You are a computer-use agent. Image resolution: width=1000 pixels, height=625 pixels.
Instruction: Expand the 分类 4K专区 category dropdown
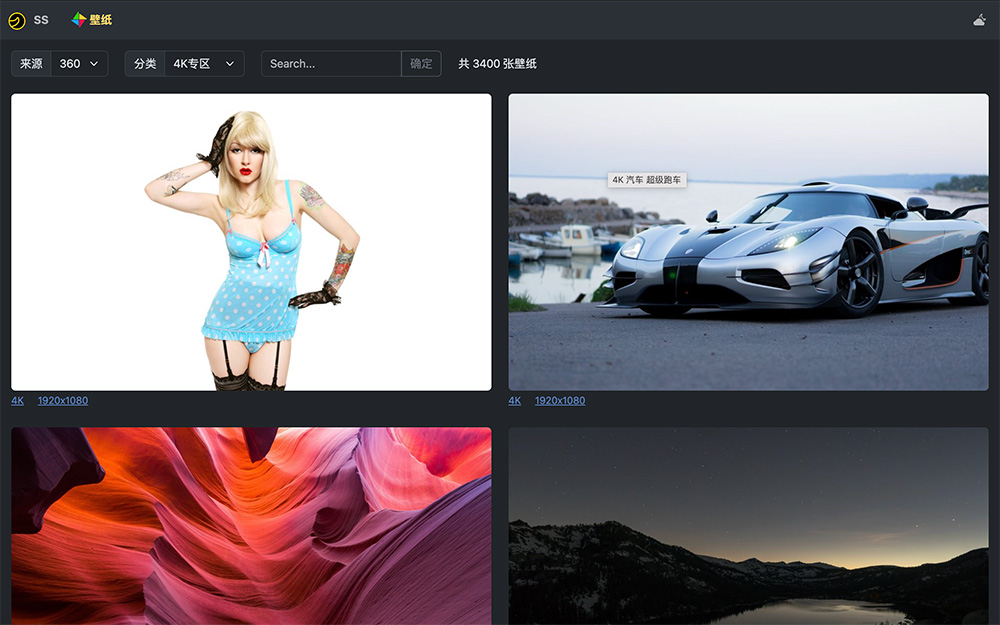204,64
